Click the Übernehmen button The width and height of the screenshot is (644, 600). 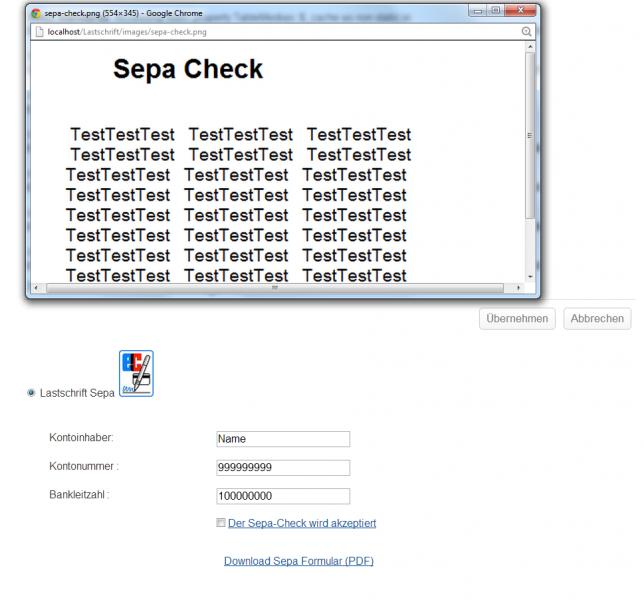517,318
